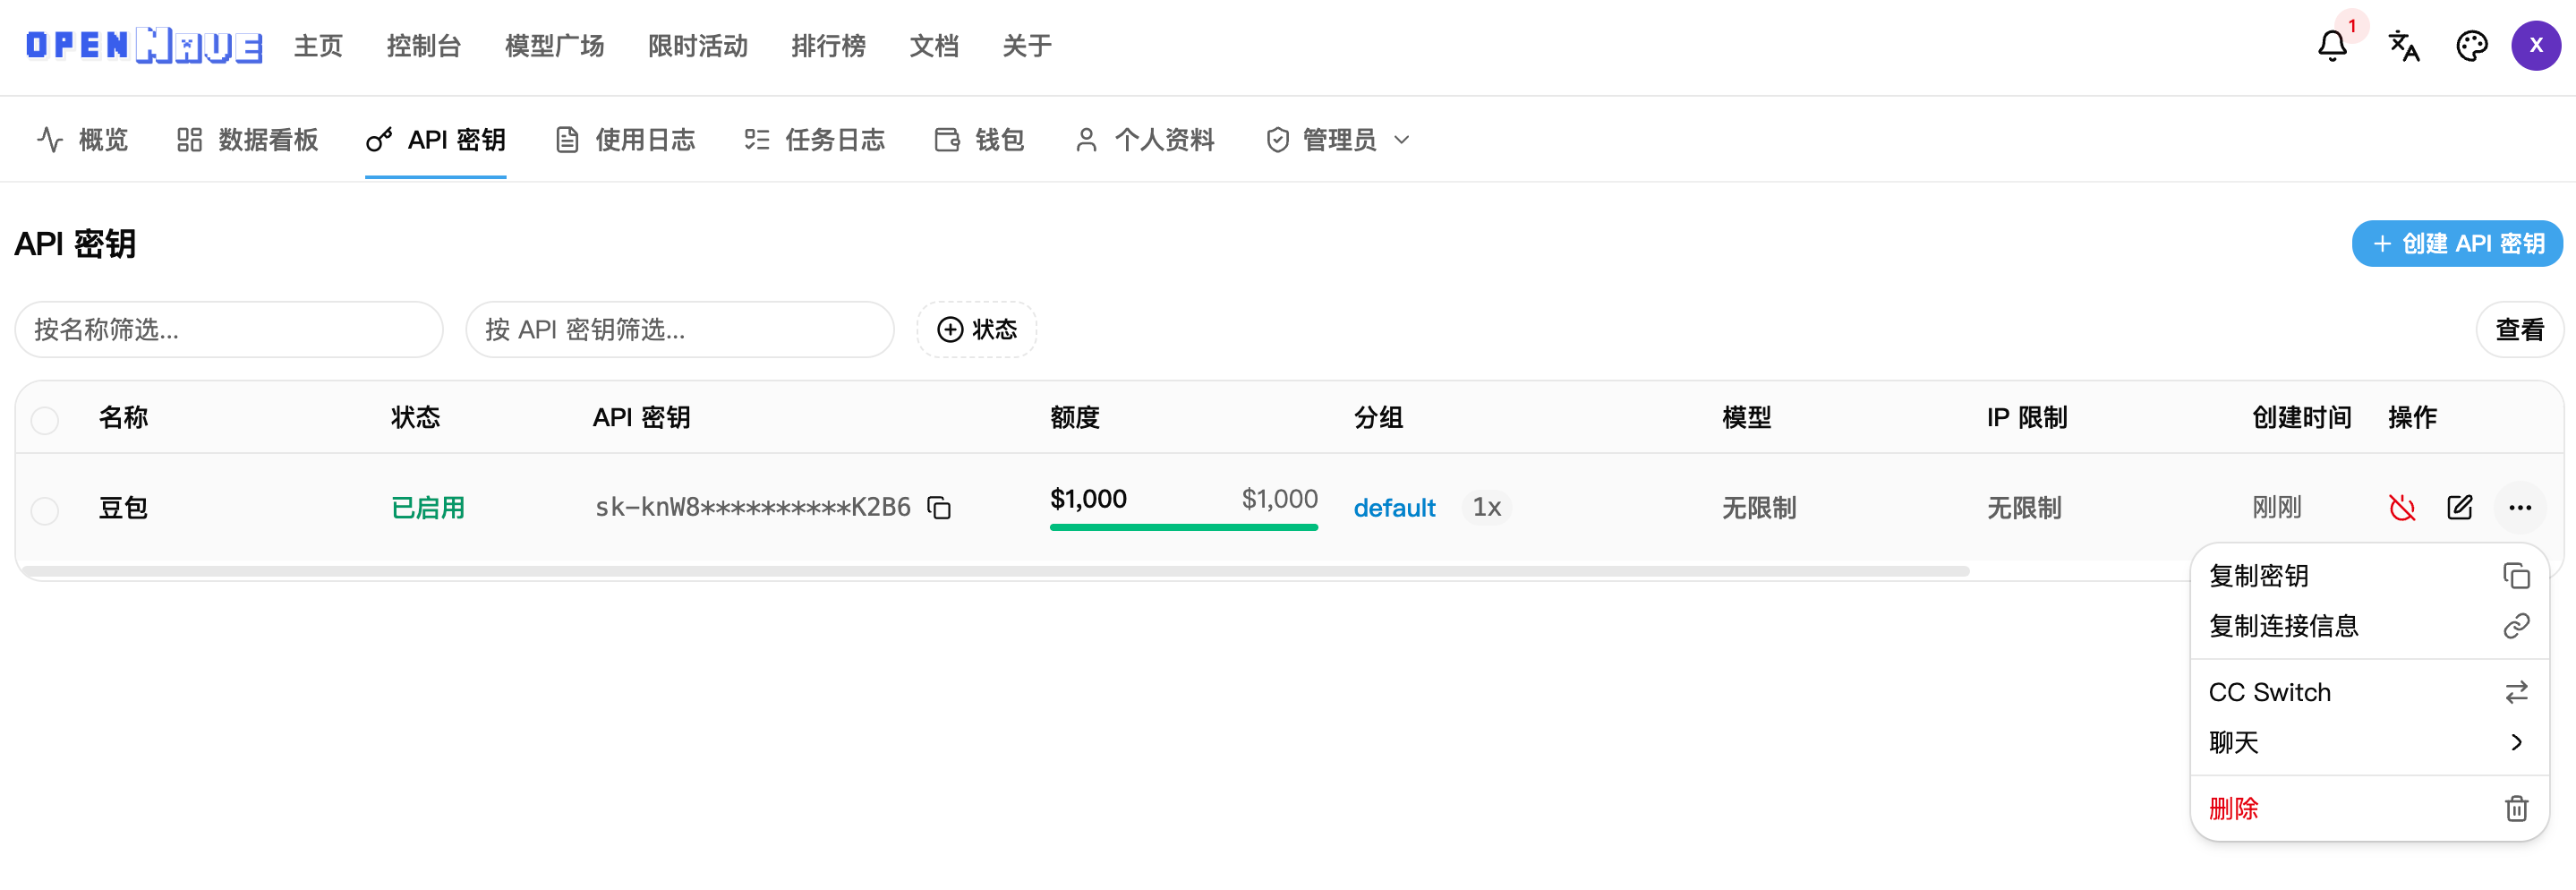Switch to the 数据看板 tab
This screenshot has width=2576, height=890.
point(247,140)
